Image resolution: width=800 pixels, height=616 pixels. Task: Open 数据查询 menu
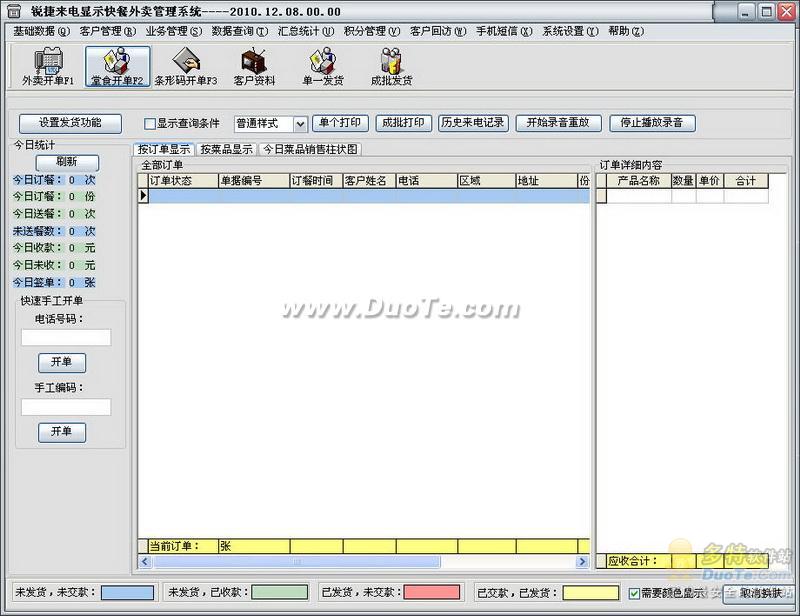pyautogui.click(x=240, y=31)
